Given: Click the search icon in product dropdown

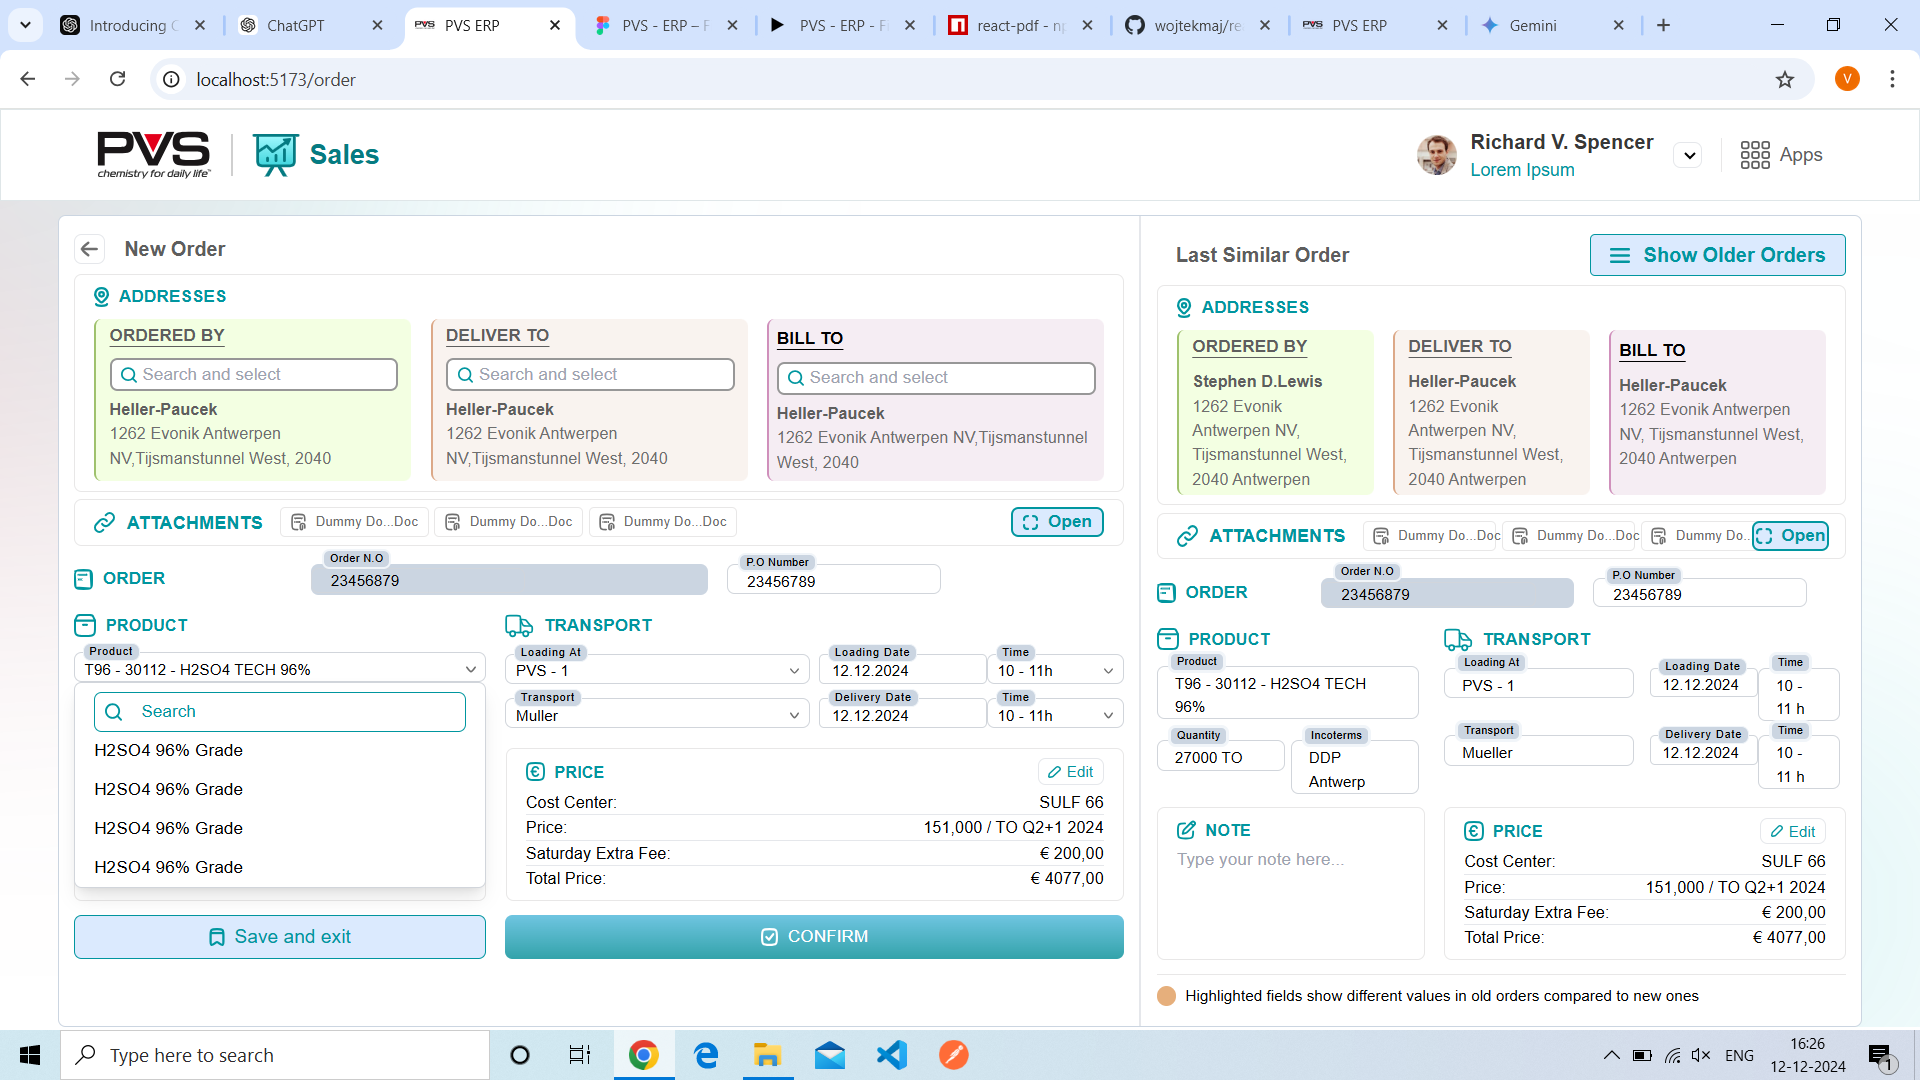Looking at the screenshot, I should [x=114, y=712].
